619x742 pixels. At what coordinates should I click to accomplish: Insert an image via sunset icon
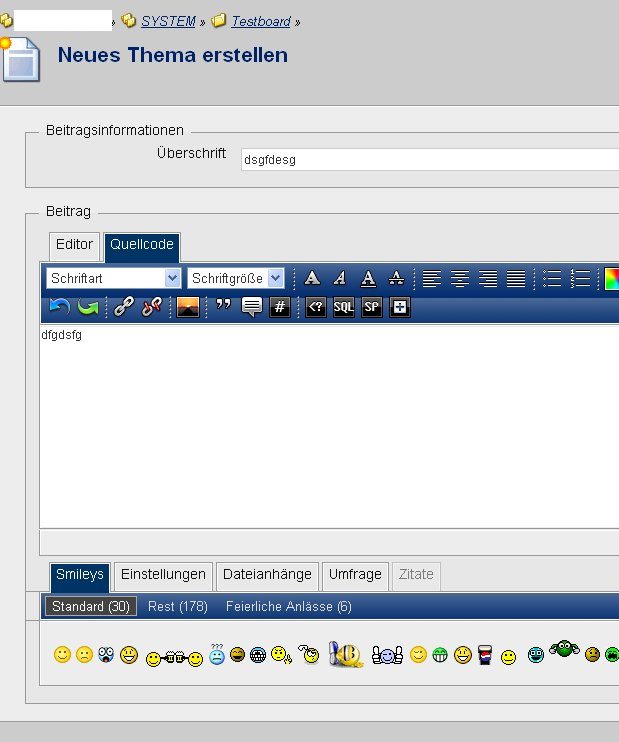point(187,307)
